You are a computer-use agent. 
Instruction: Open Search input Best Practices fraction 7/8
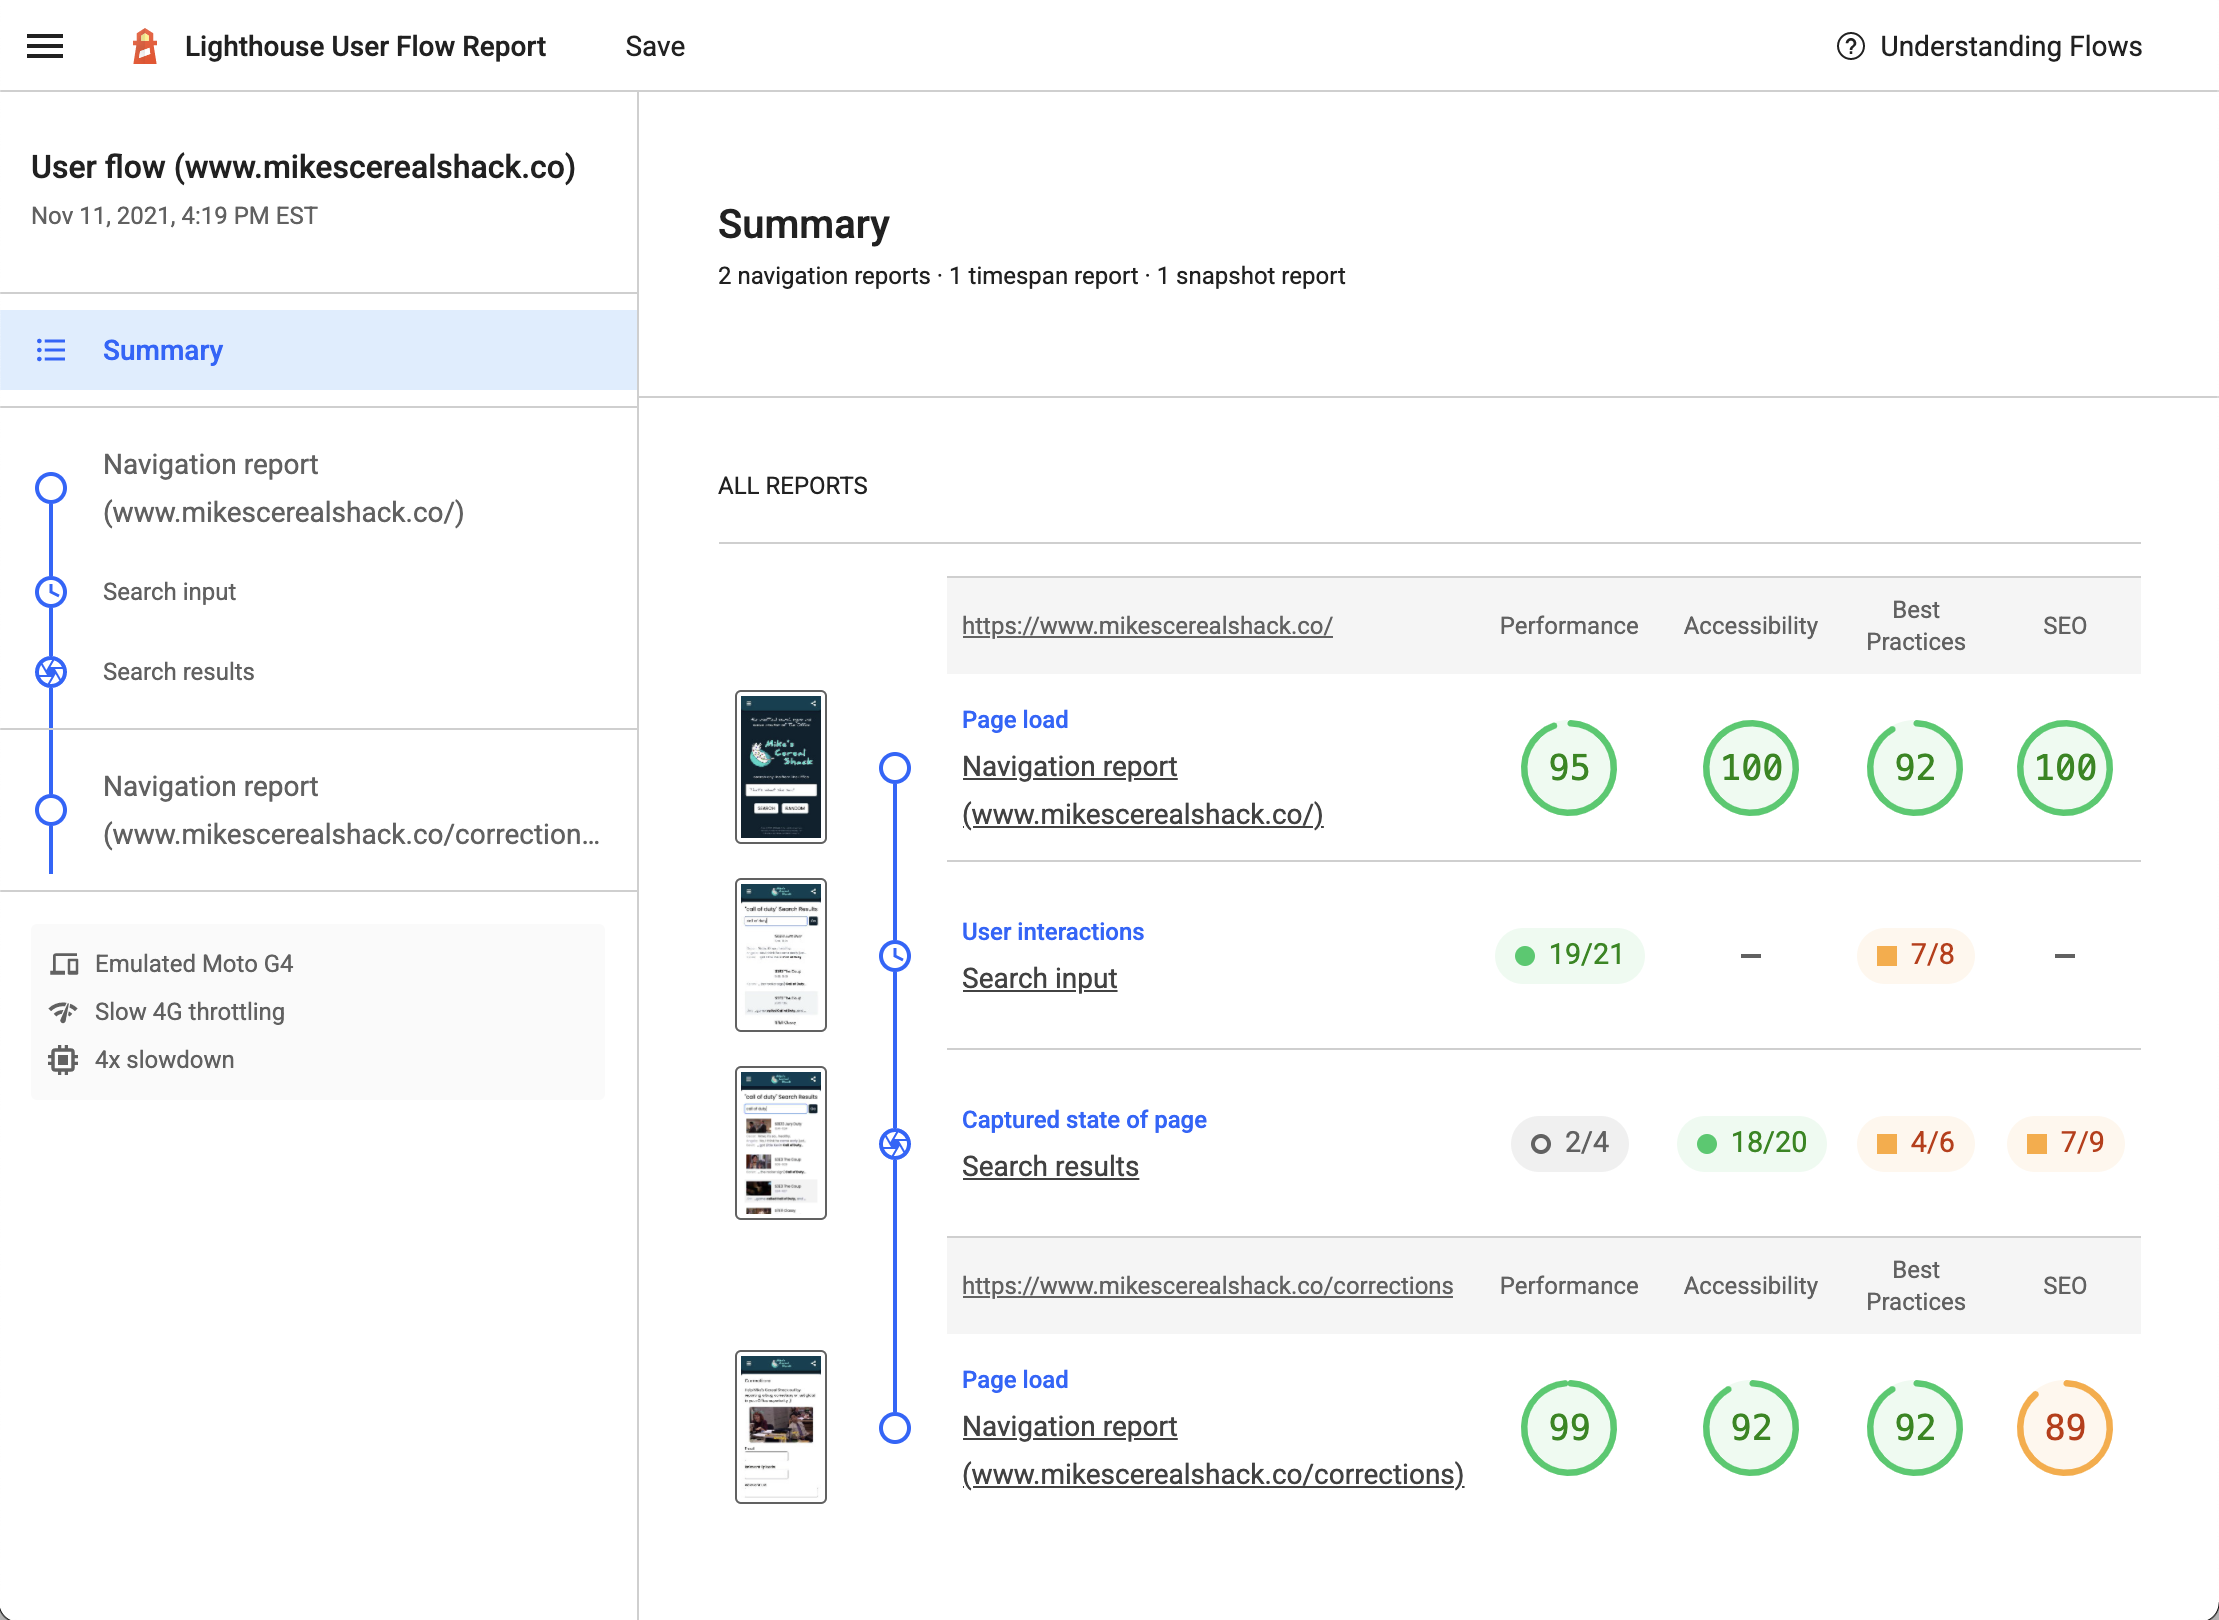[1915, 955]
